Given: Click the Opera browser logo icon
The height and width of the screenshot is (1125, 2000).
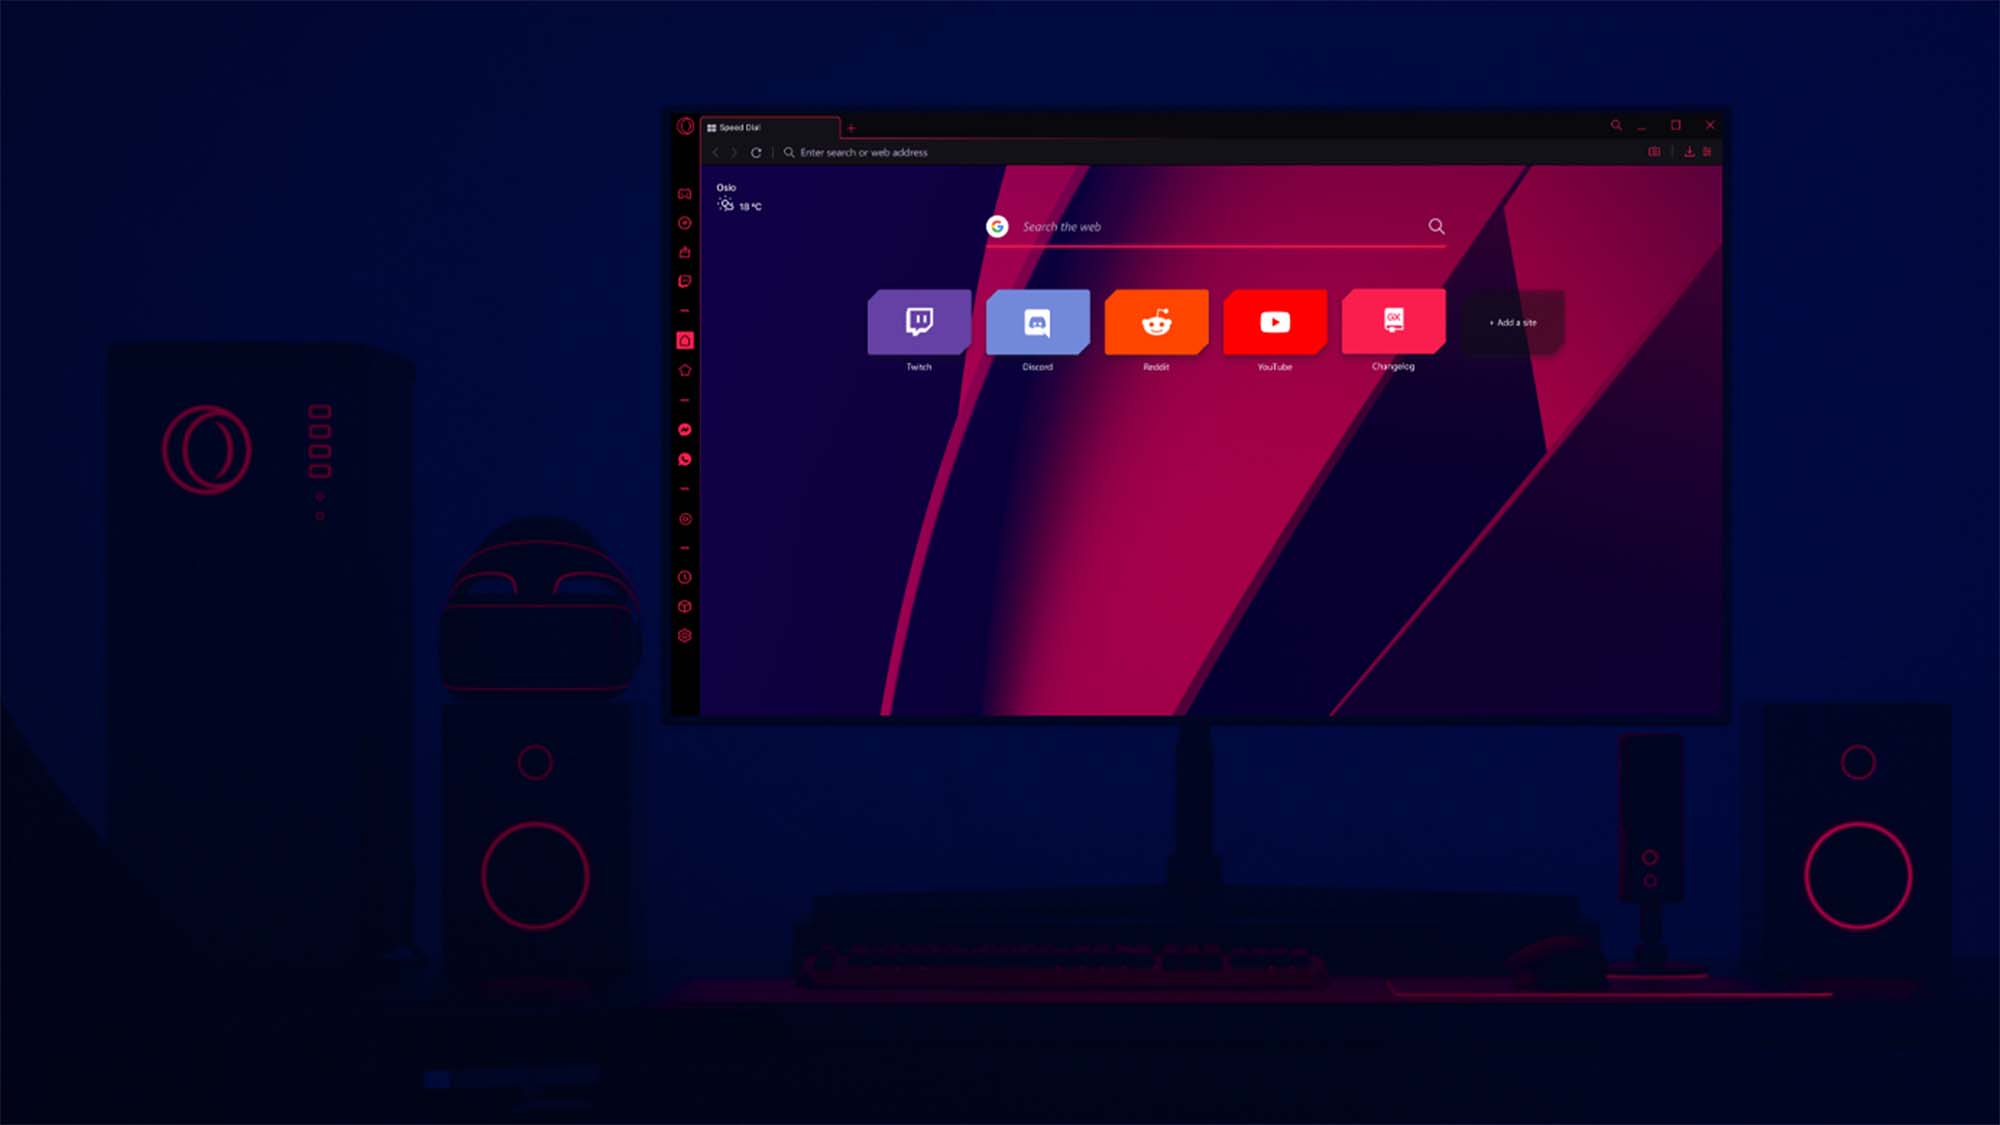Looking at the screenshot, I should coord(684,126).
